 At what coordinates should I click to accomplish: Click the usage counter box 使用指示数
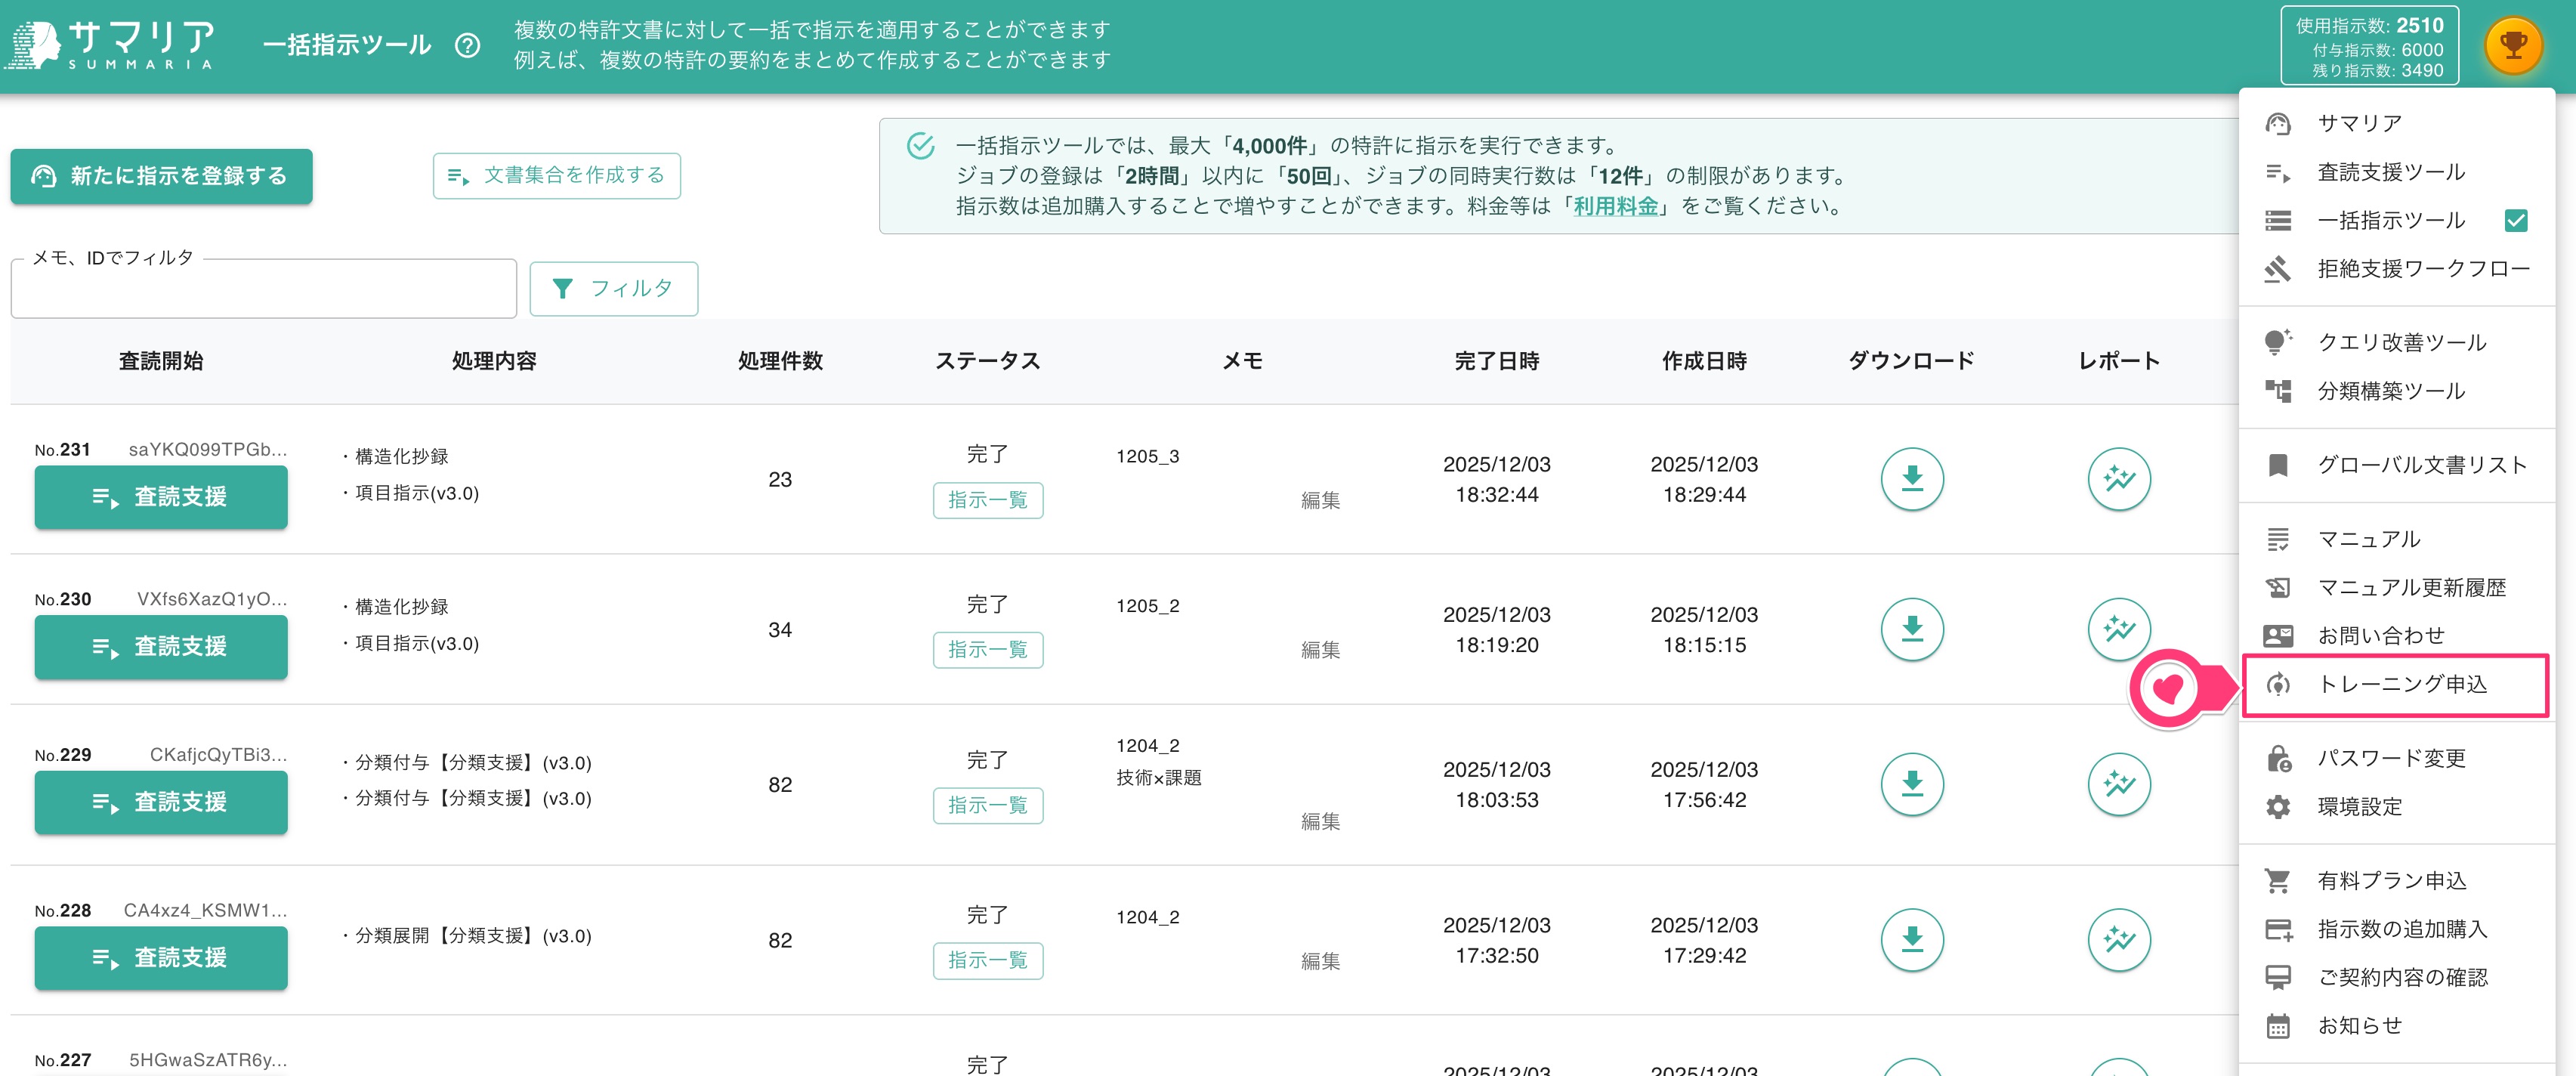click(2368, 46)
